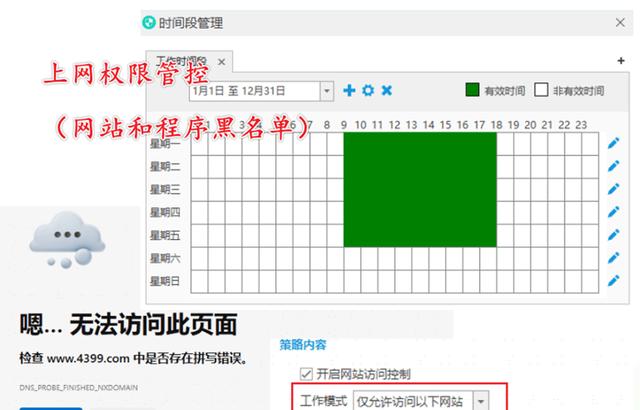Click the 有效时间 legend label
Screen dimensions: 640x410
(504, 91)
